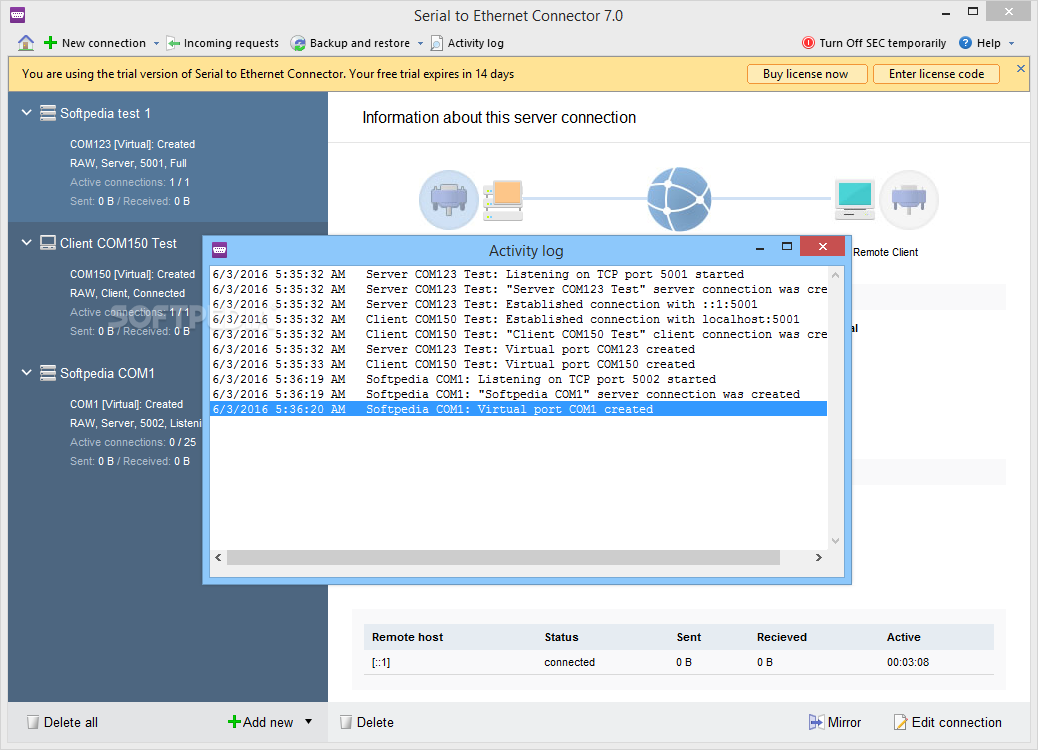Click the blue Help question icon
This screenshot has height=750, width=1038.
click(965, 43)
